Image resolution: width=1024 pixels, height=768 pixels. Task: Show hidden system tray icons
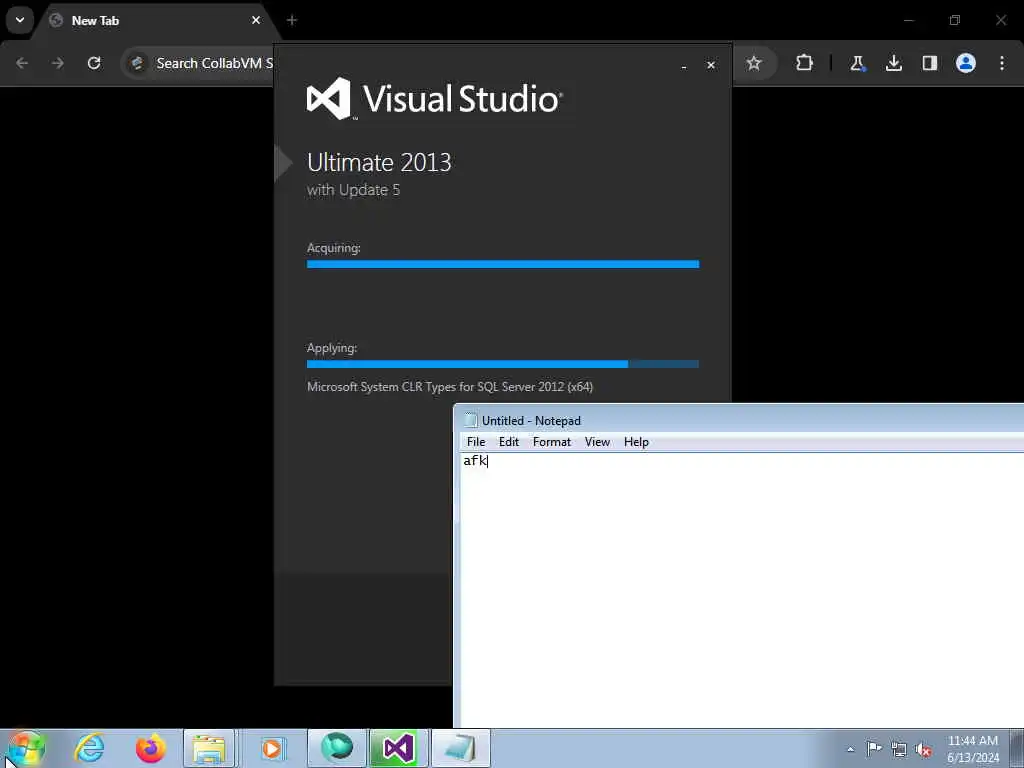(850, 749)
